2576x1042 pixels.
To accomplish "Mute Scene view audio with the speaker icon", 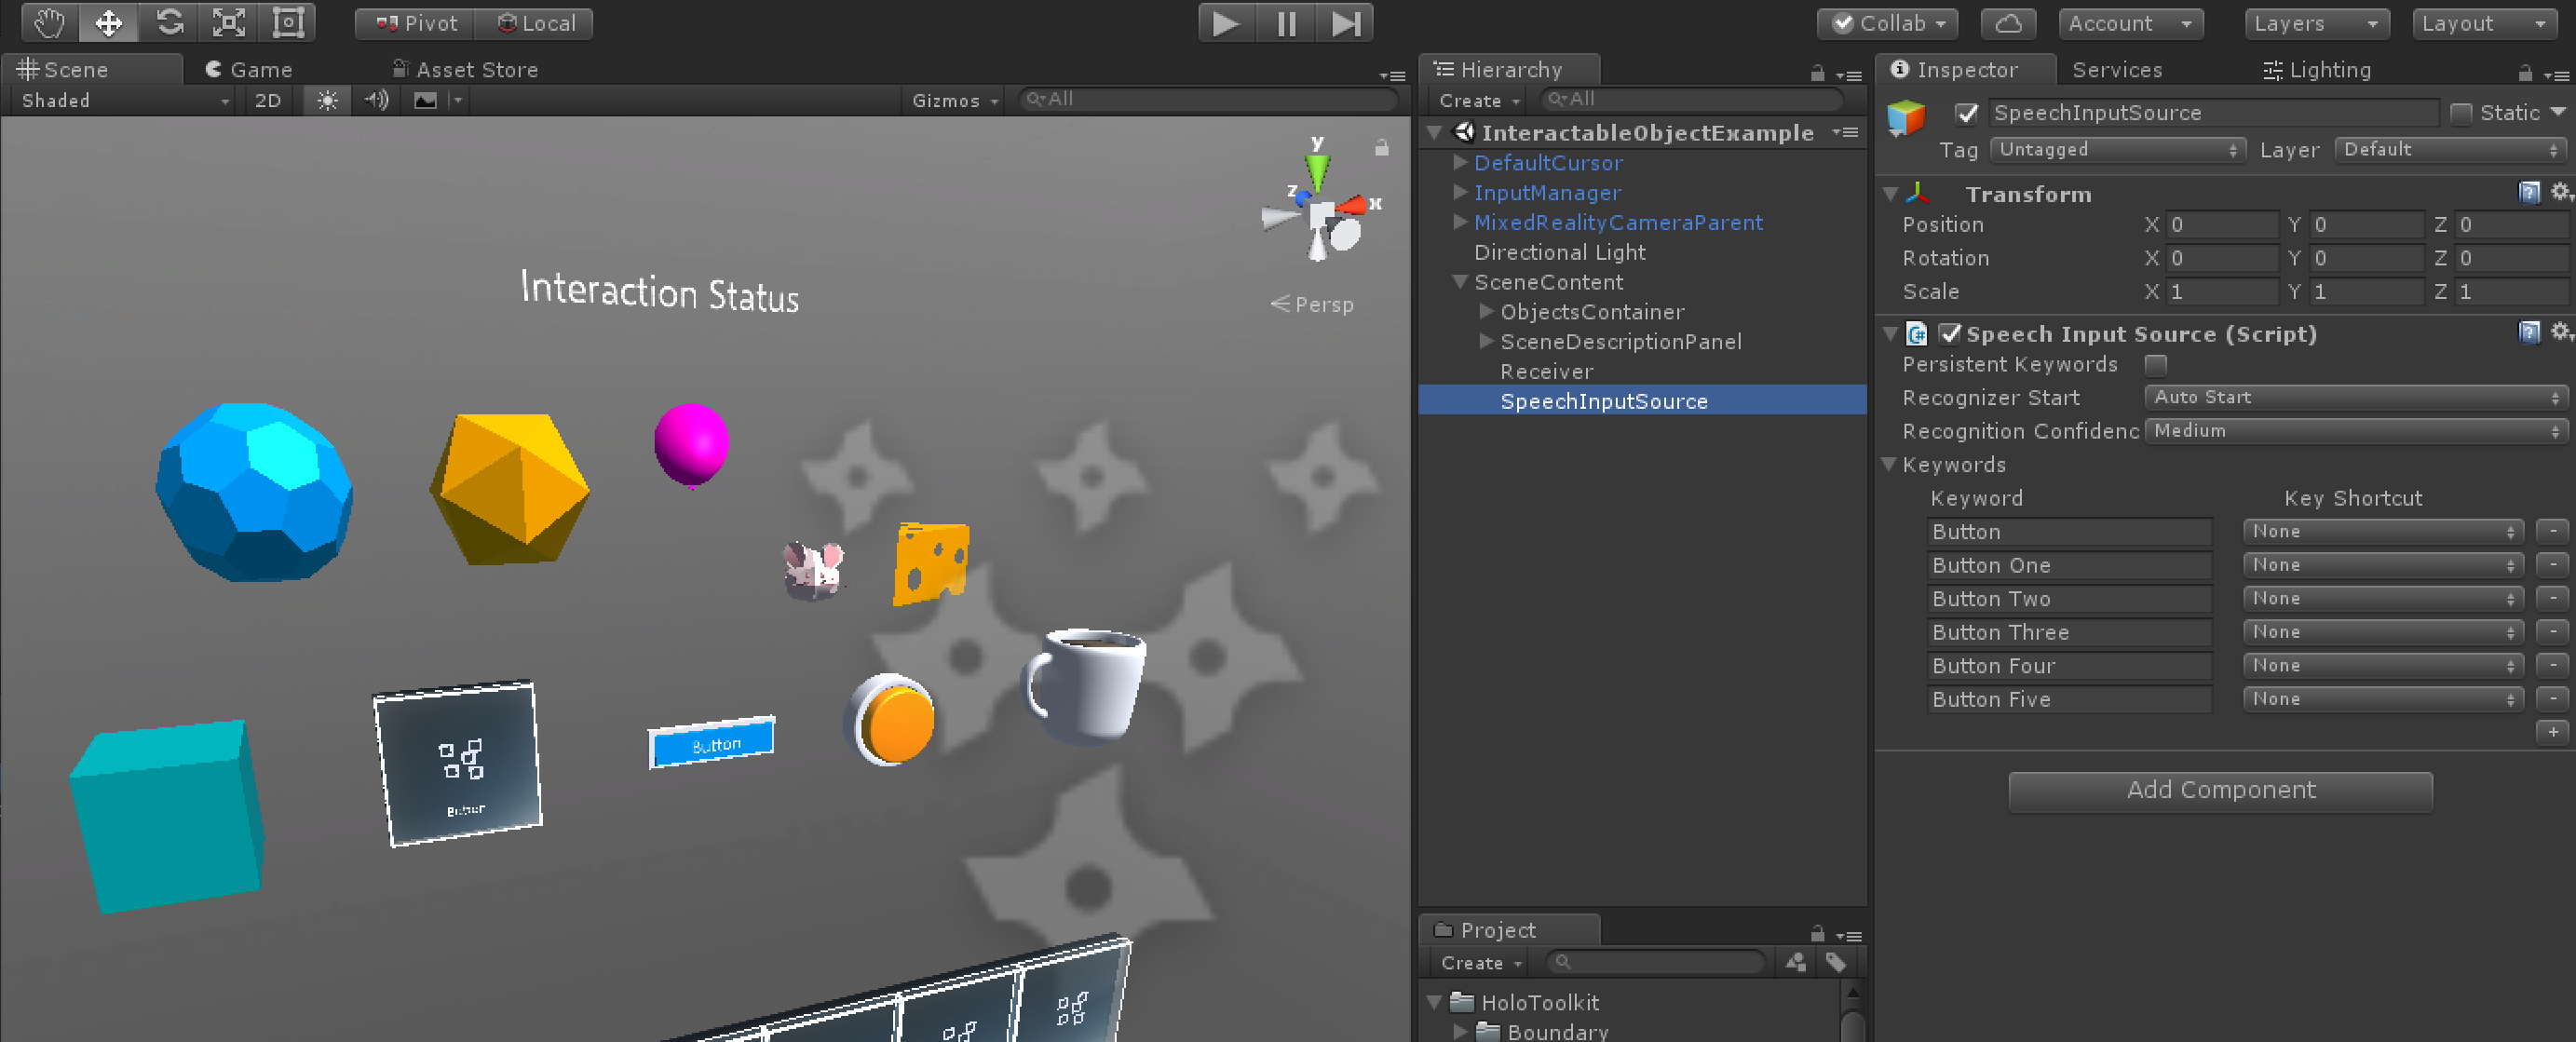I will [375, 100].
